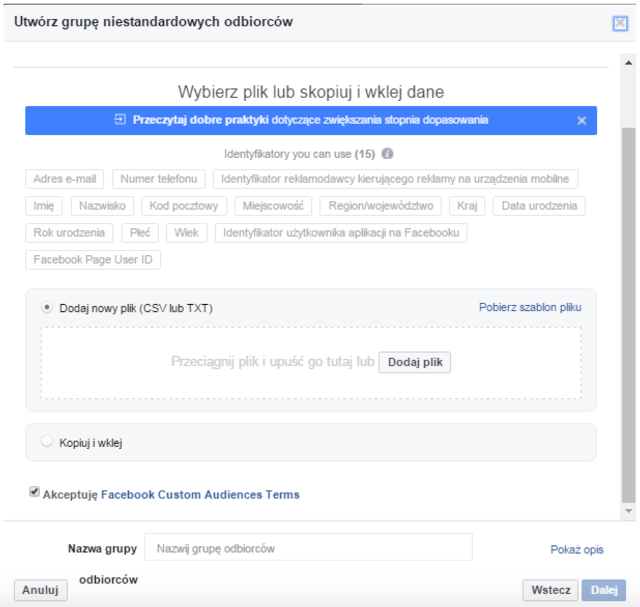Click the 'Dodaj plik' button

tap(415, 362)
